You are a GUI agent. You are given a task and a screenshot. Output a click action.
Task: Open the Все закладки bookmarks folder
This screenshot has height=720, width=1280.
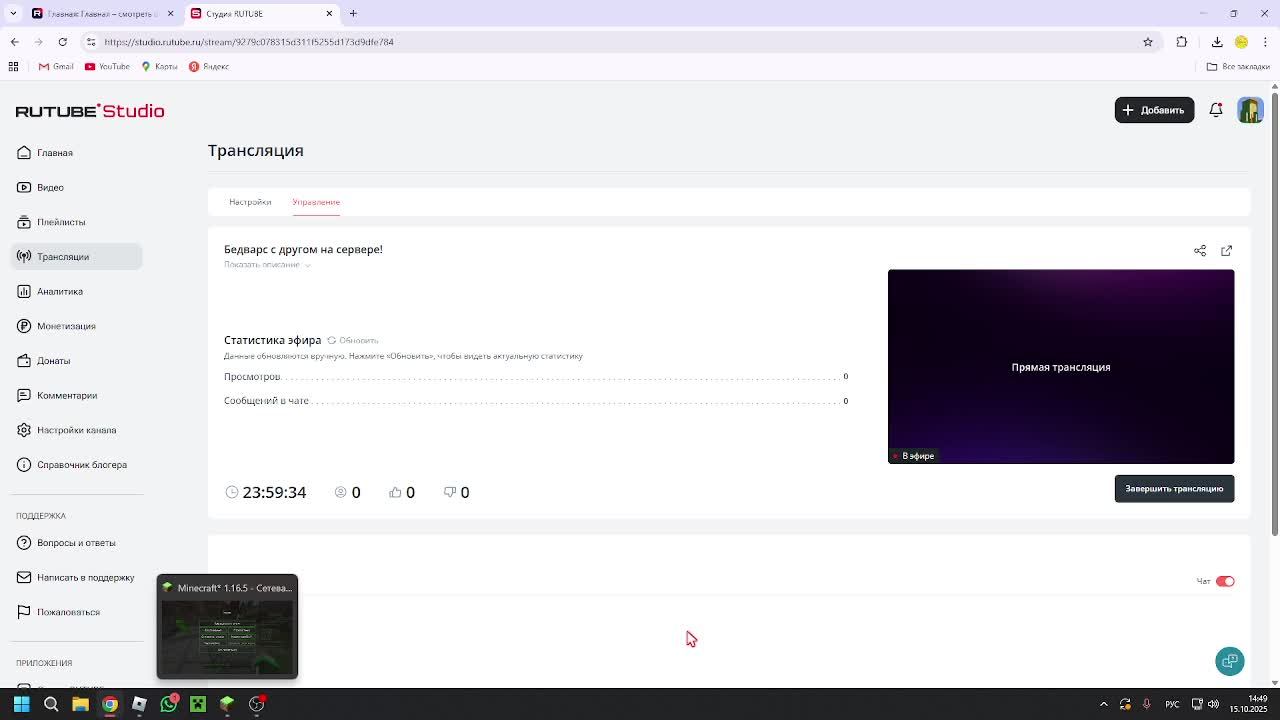point(1238,66)
